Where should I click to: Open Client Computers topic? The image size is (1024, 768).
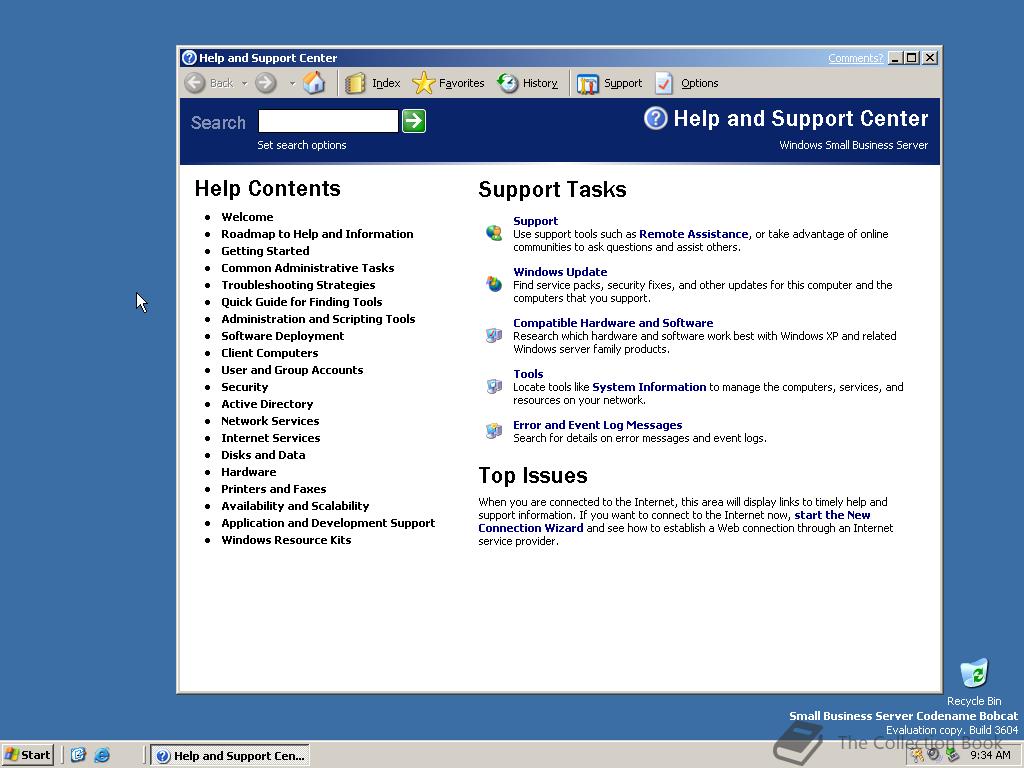270,353
